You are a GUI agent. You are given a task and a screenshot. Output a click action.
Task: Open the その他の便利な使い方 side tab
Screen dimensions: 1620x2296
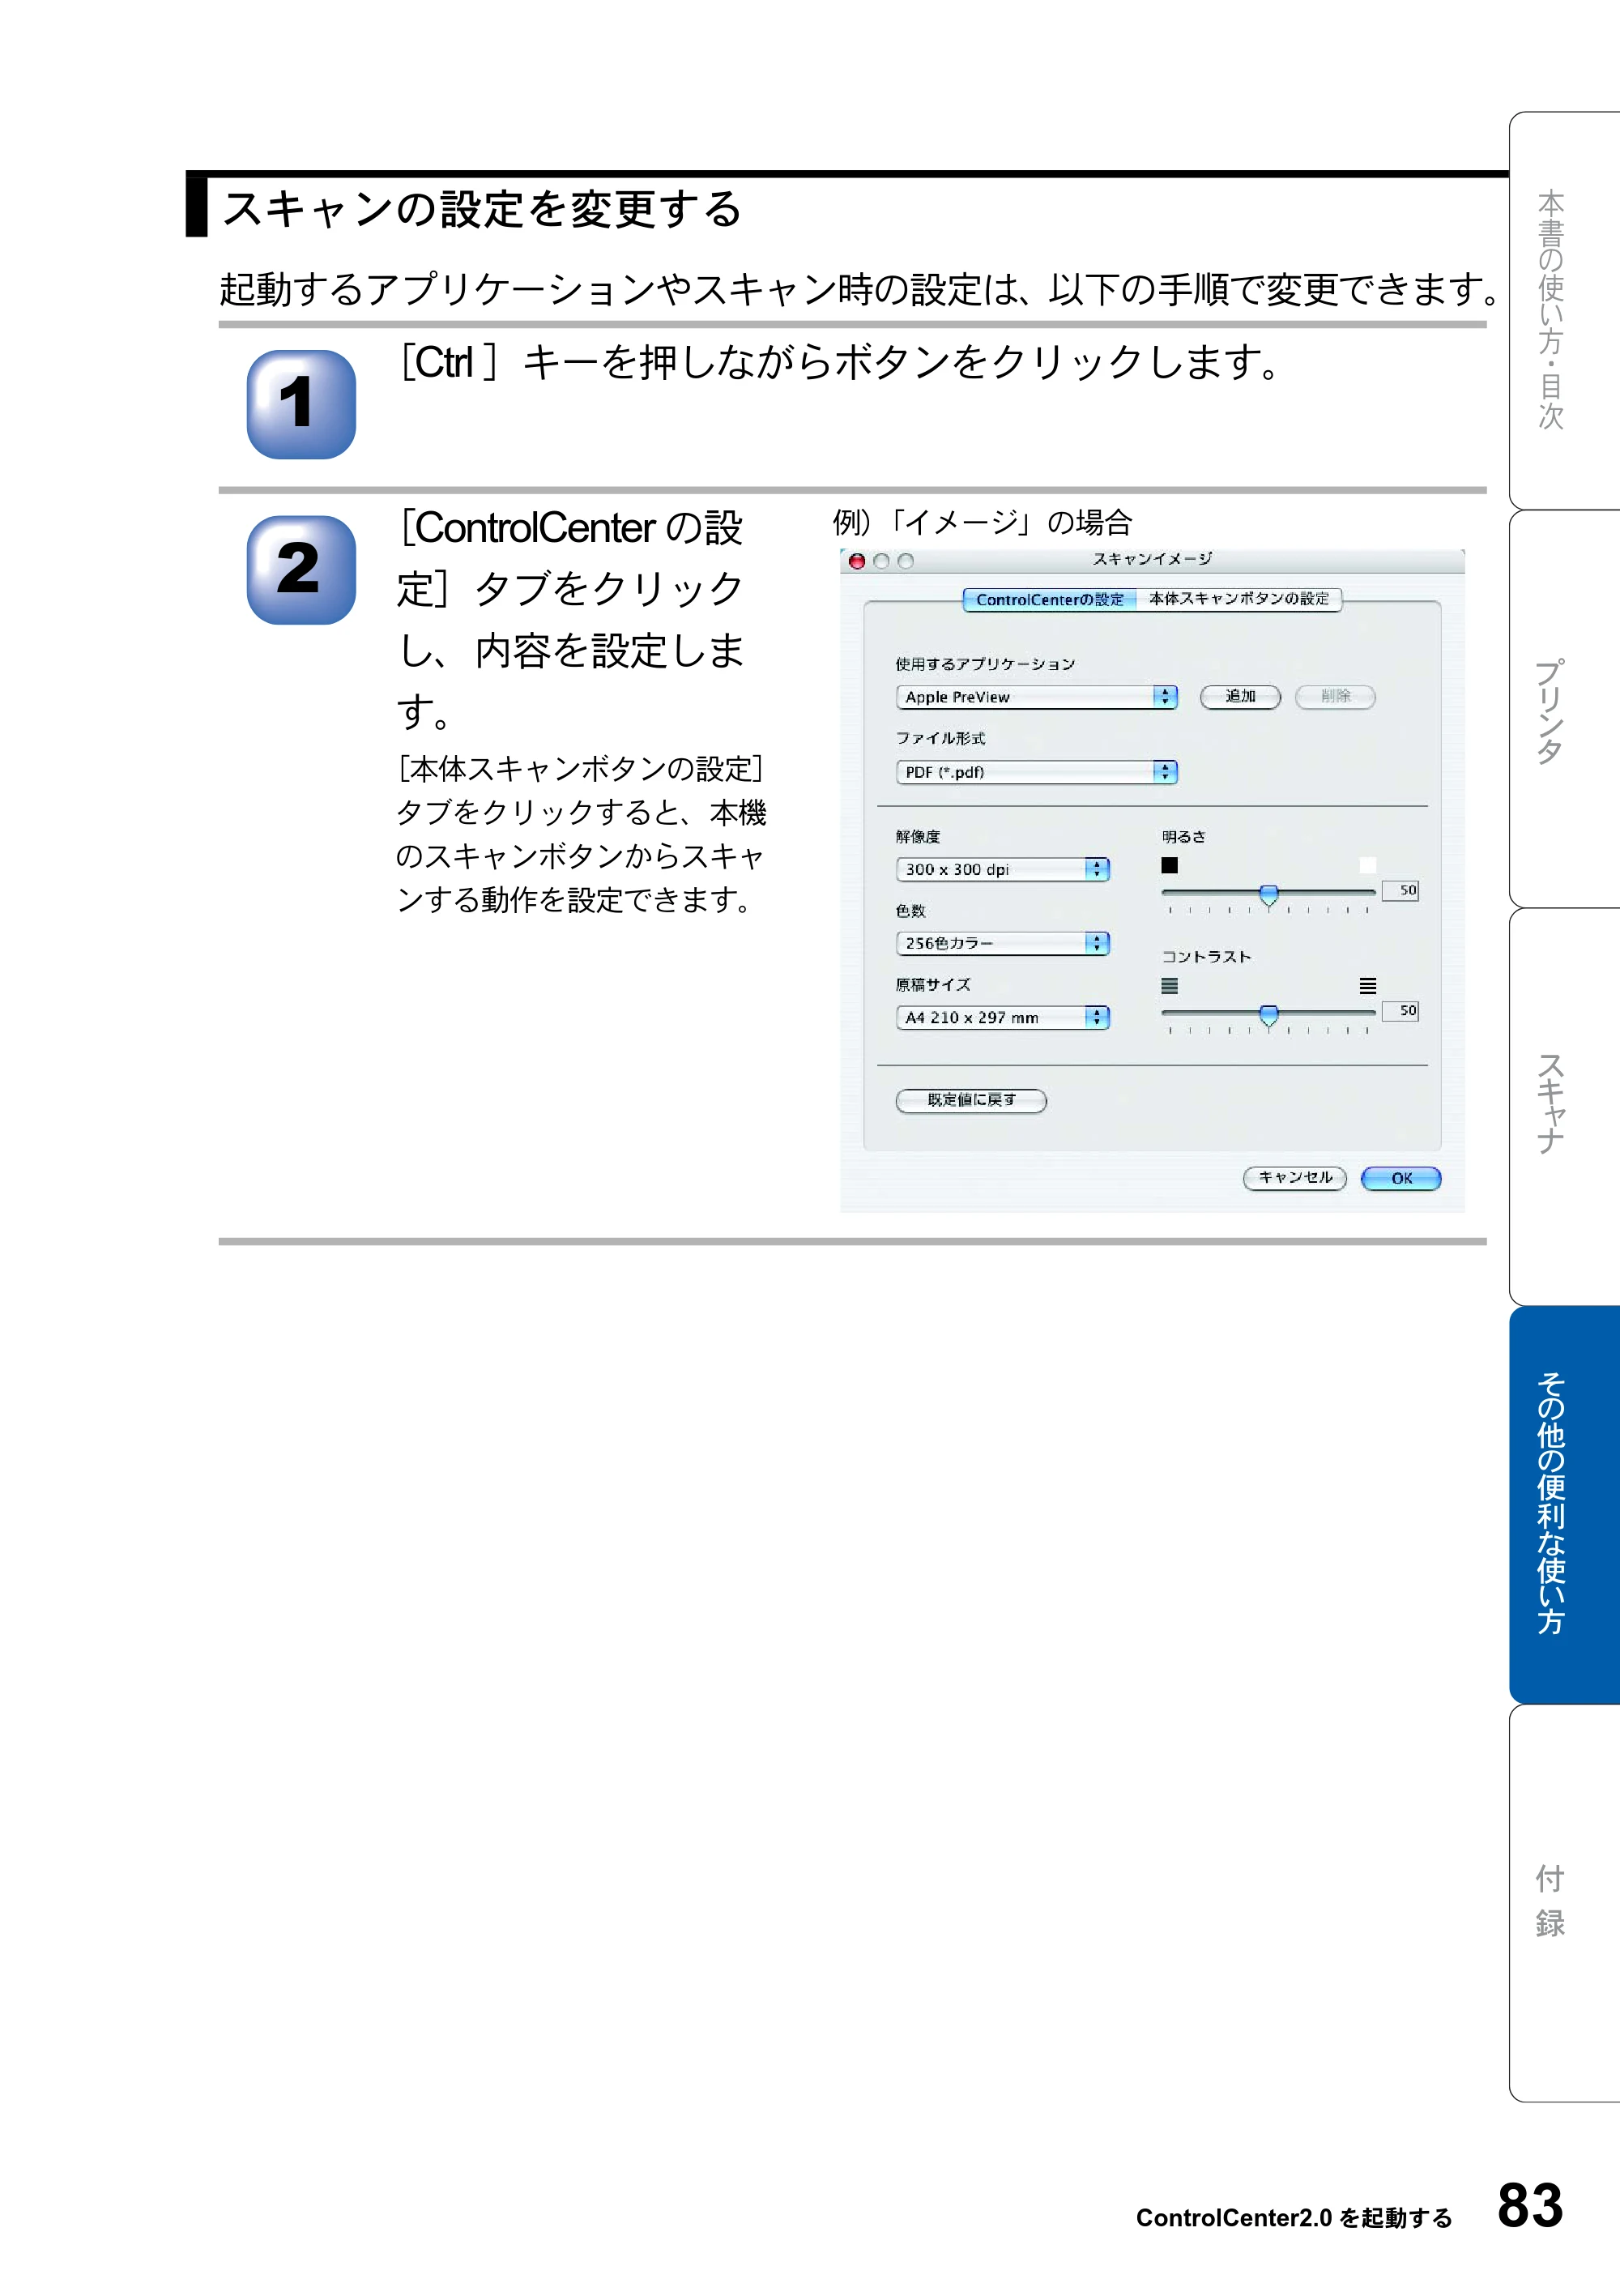point(1564,1505)
